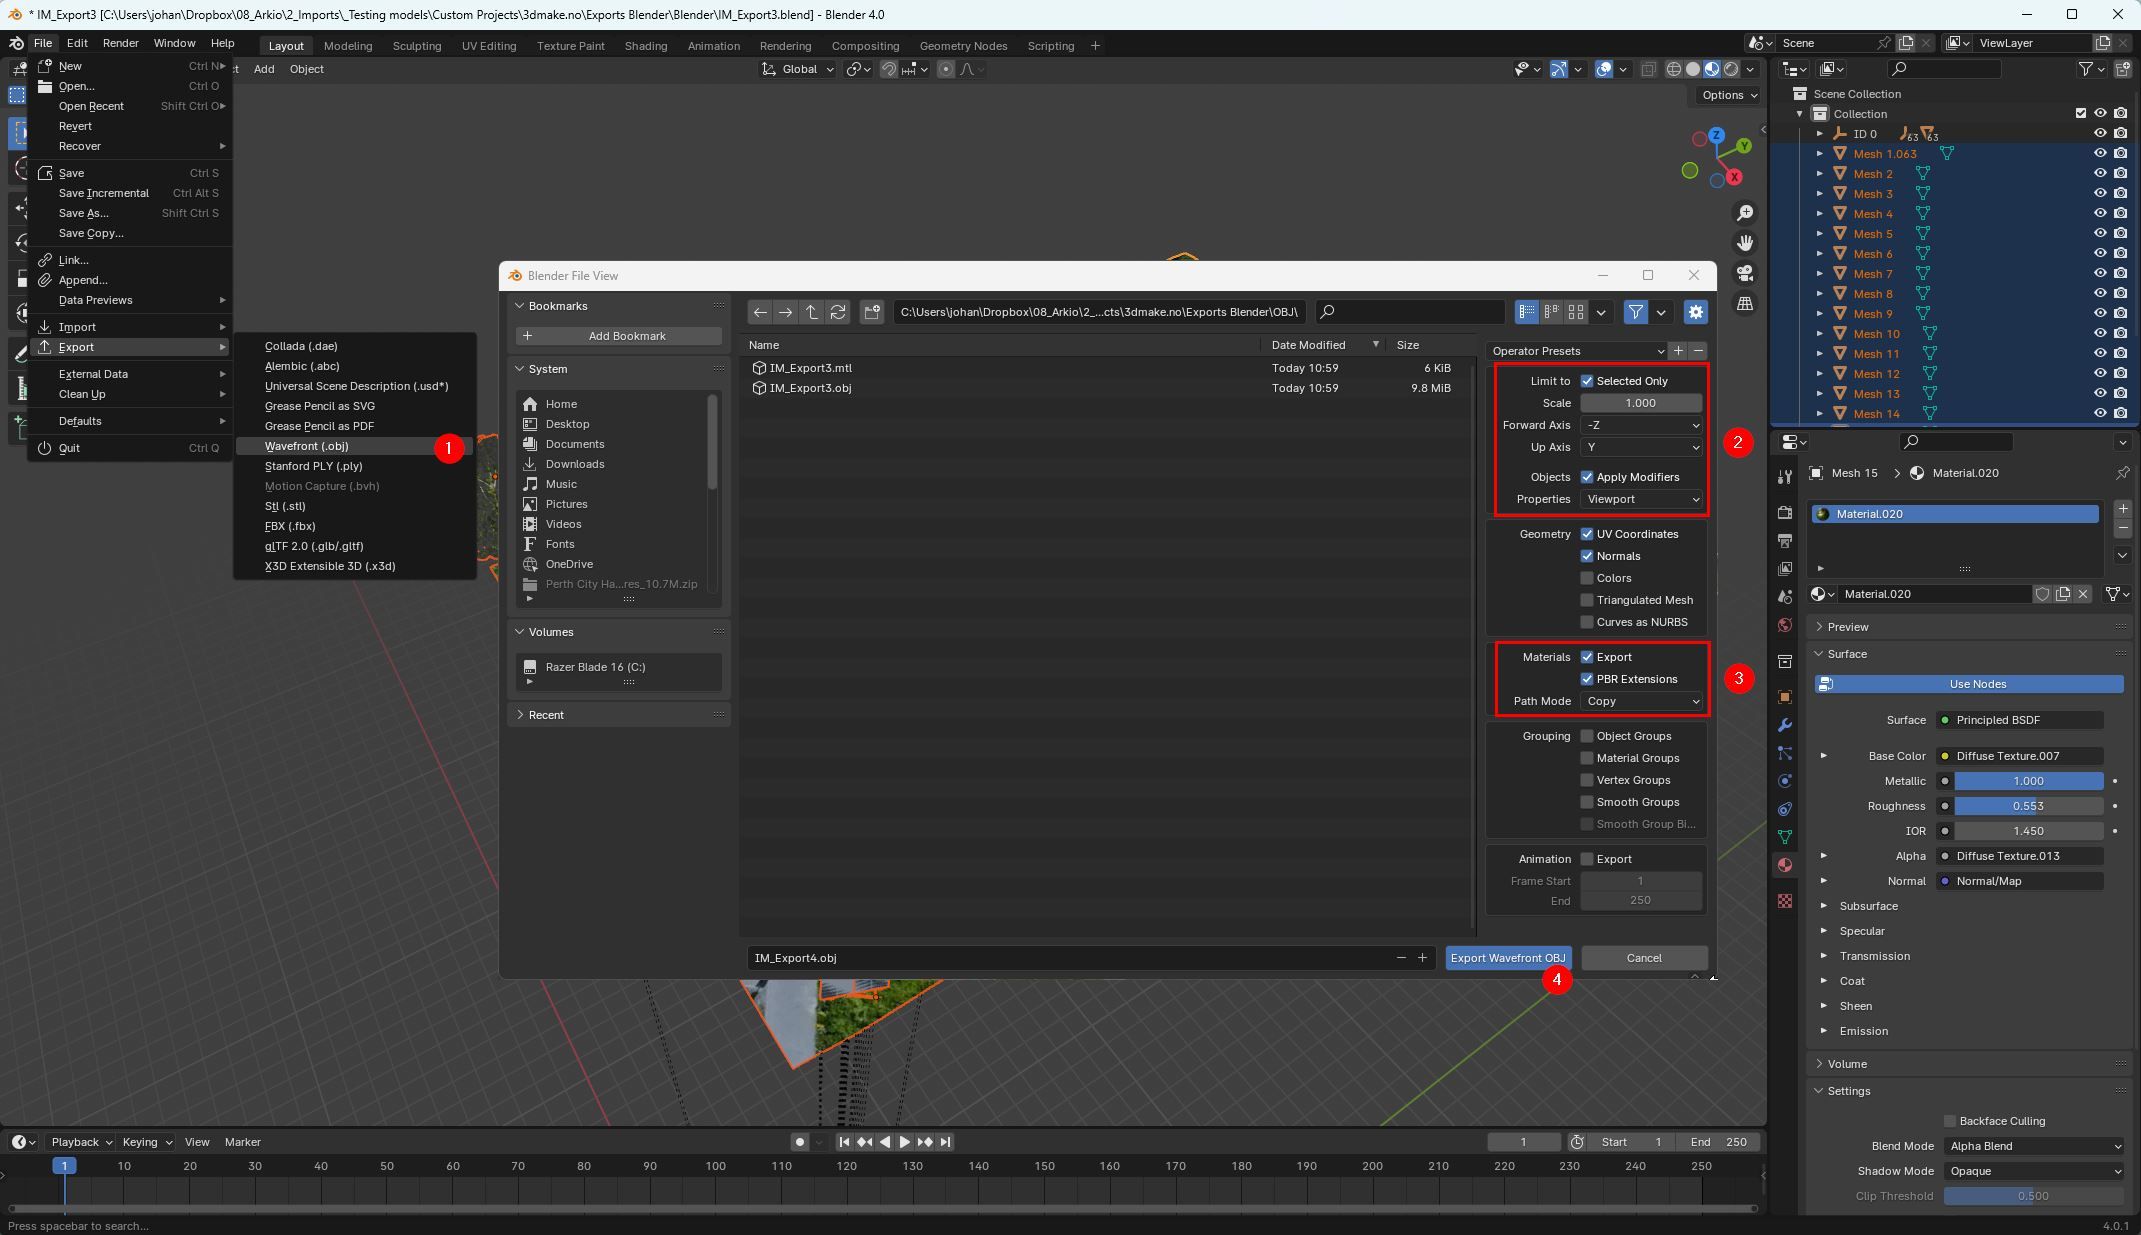2141x1235 pixels.
Task: Toggle the options gear in File View
Action: click(1696, 312)
